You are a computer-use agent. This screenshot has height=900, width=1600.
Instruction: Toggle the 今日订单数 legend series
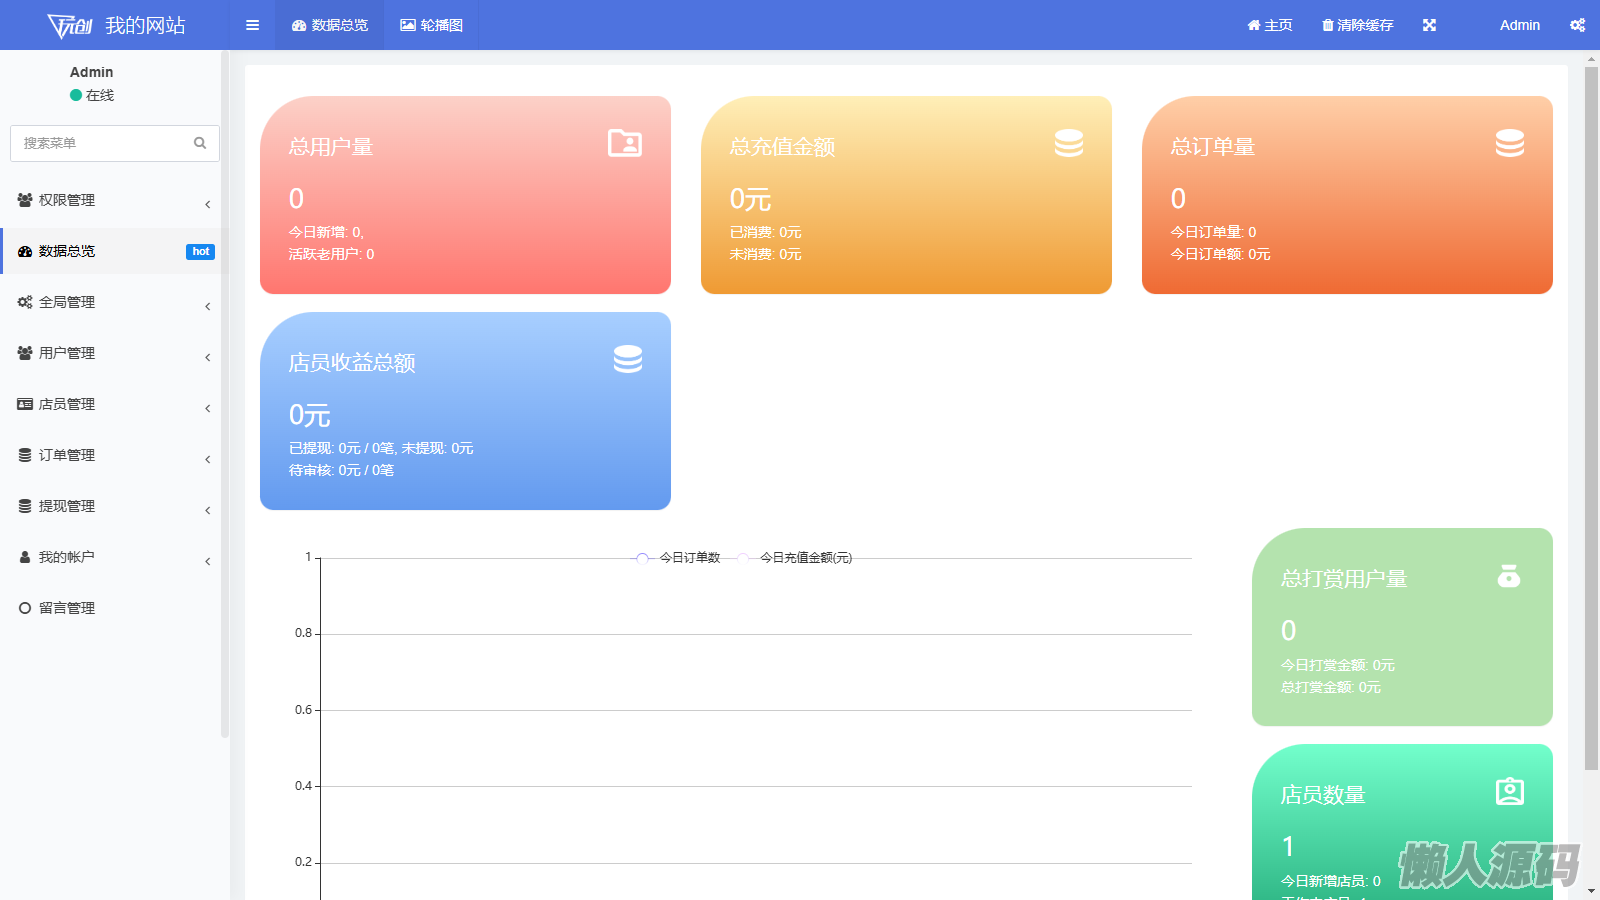click(x=679, y=558)
